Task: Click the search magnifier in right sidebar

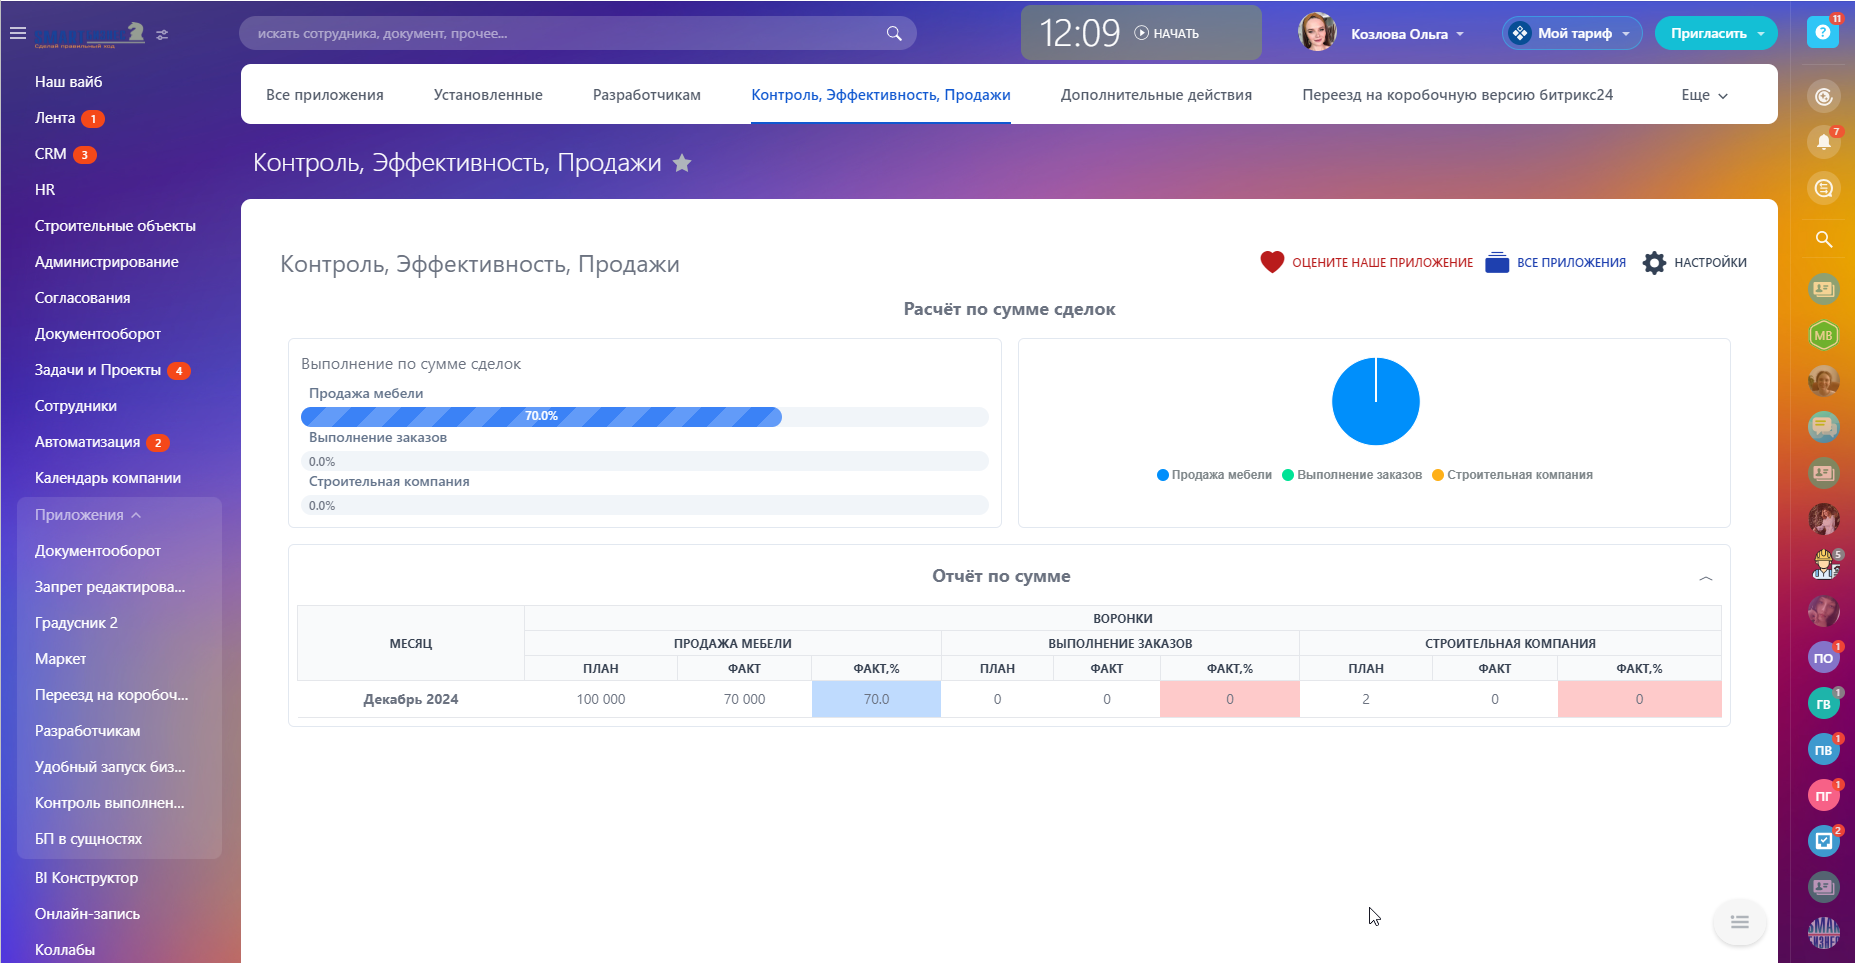Action: [x=1823, y=240]
